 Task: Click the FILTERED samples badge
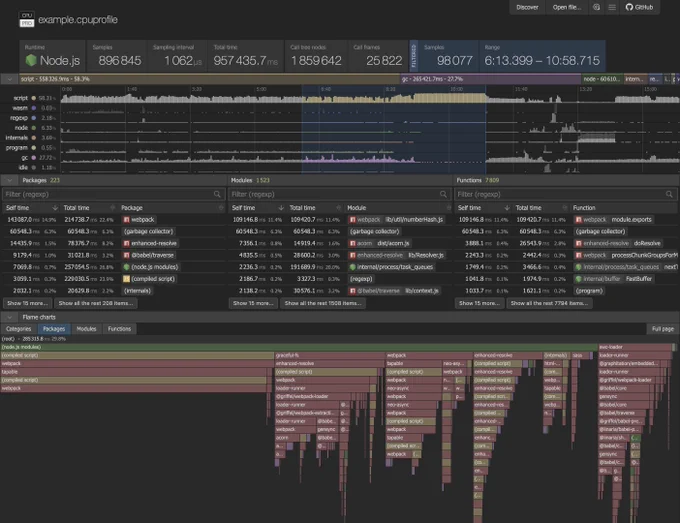pyautogui.click(x=414, y=56)
